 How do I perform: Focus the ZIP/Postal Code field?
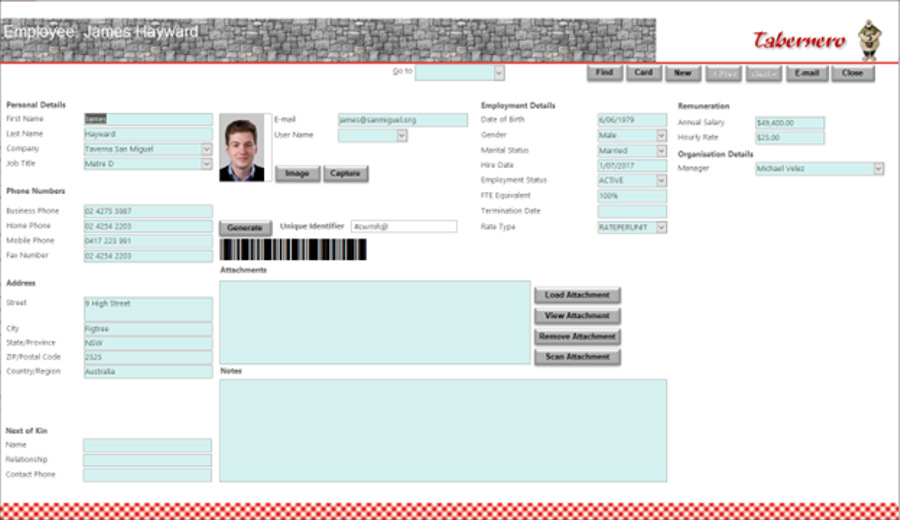(148, 357)
